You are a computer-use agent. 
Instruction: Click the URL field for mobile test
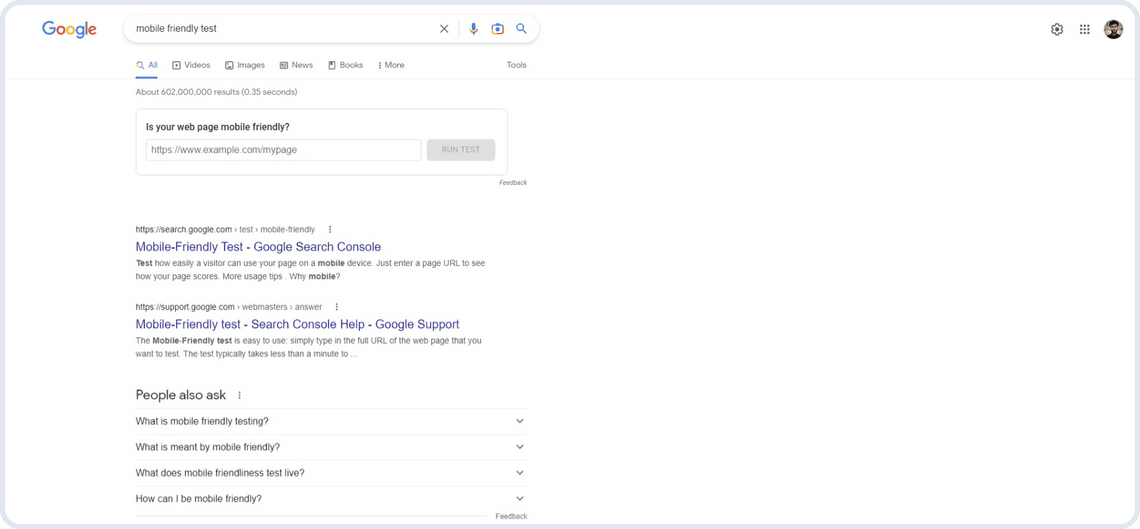(283, 150)
